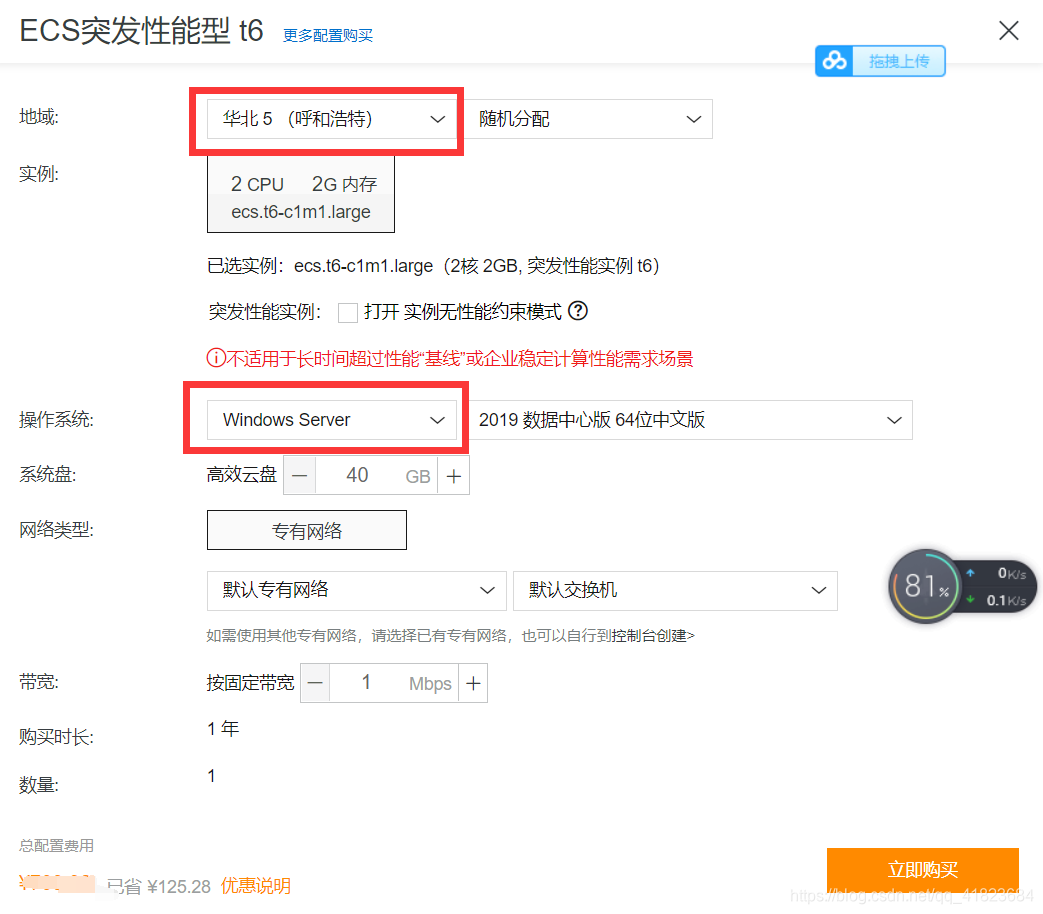Open the 优惠说明 link

click(255, 886)
